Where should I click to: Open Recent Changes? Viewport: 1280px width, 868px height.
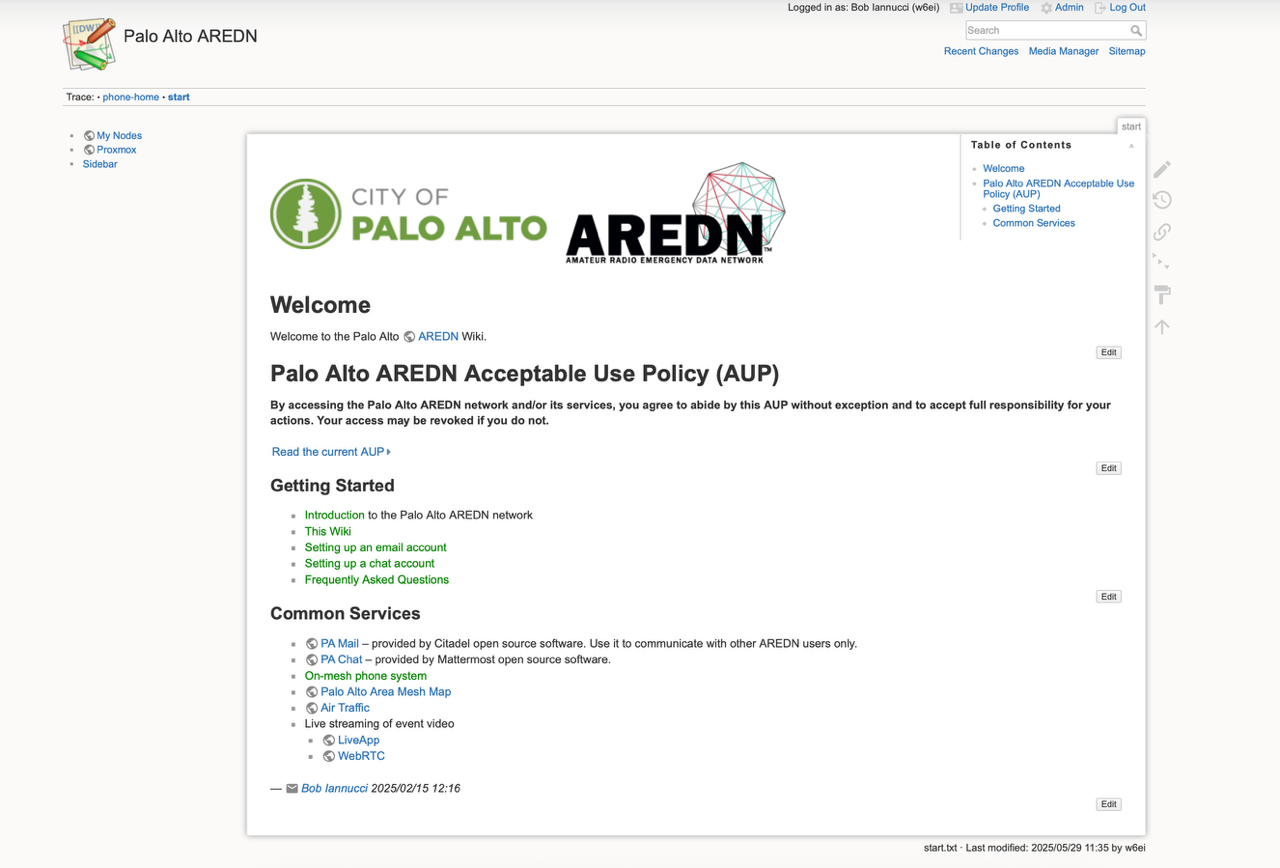981,51
